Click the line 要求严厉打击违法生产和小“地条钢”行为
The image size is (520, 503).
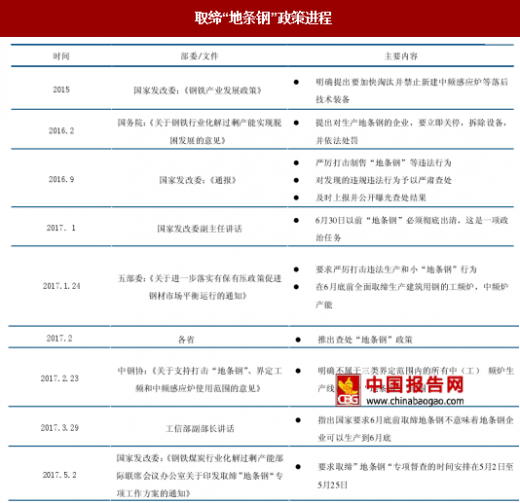click(x=396, y=269)
